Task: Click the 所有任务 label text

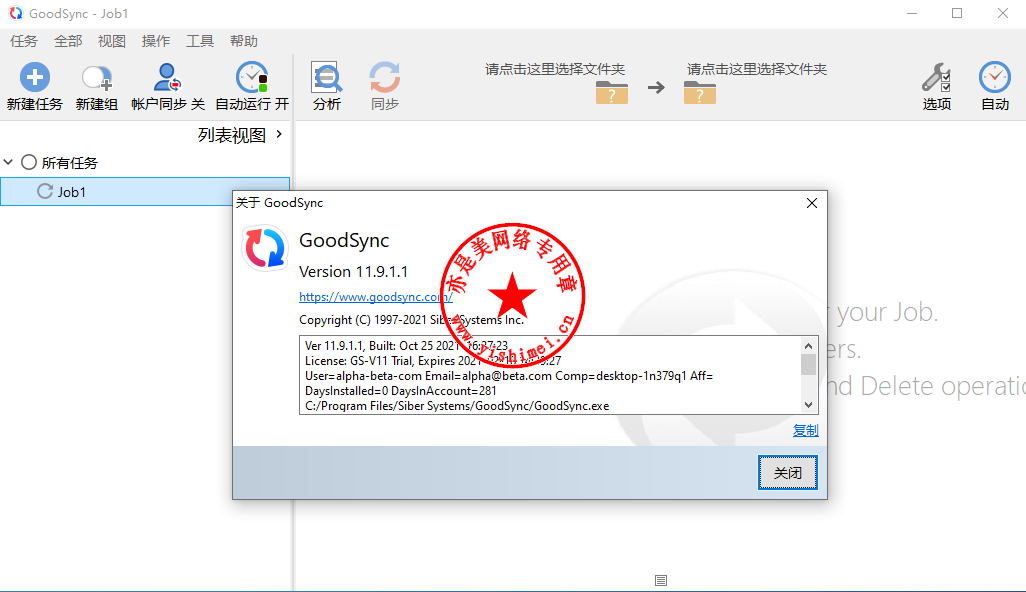Action: pyautogui.click(x=69, y=163)
